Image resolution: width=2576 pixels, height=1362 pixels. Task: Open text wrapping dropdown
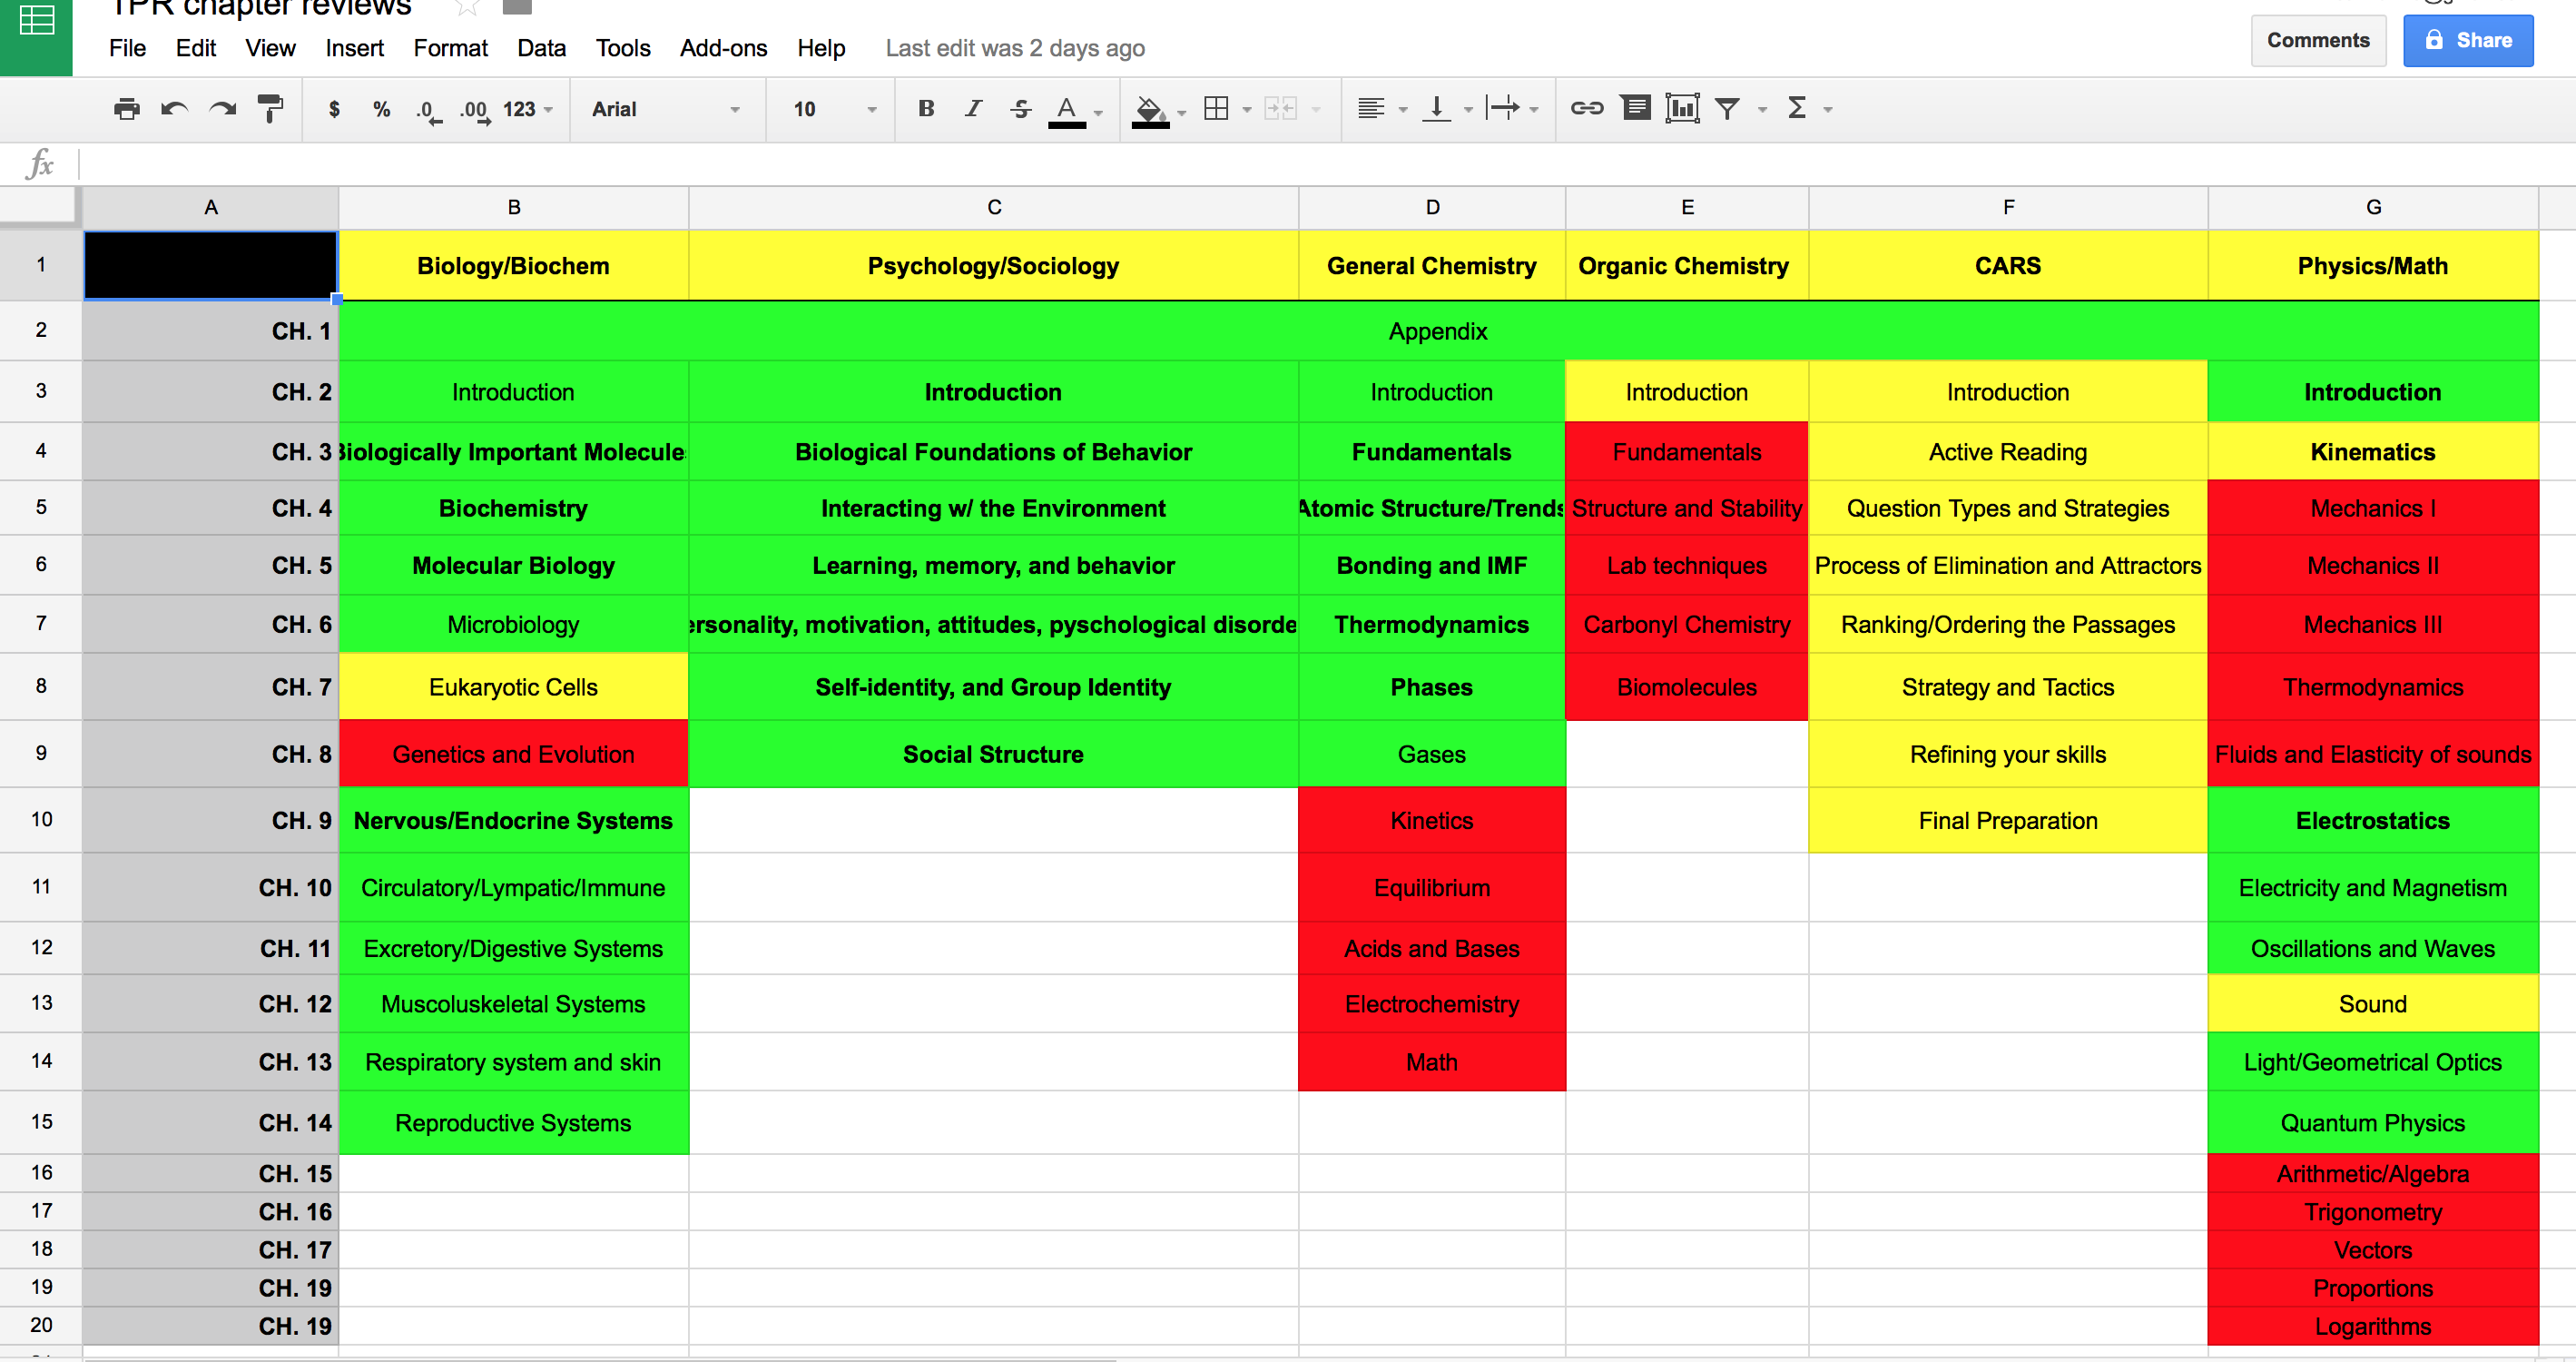pos(1512,109)
